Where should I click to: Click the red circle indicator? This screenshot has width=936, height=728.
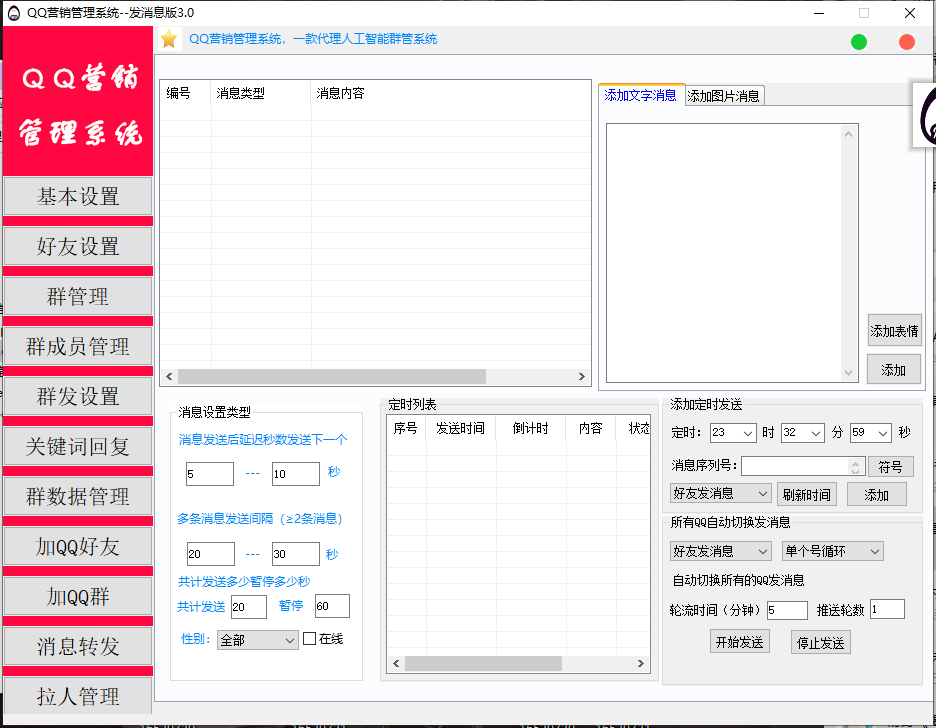[907, 42]
